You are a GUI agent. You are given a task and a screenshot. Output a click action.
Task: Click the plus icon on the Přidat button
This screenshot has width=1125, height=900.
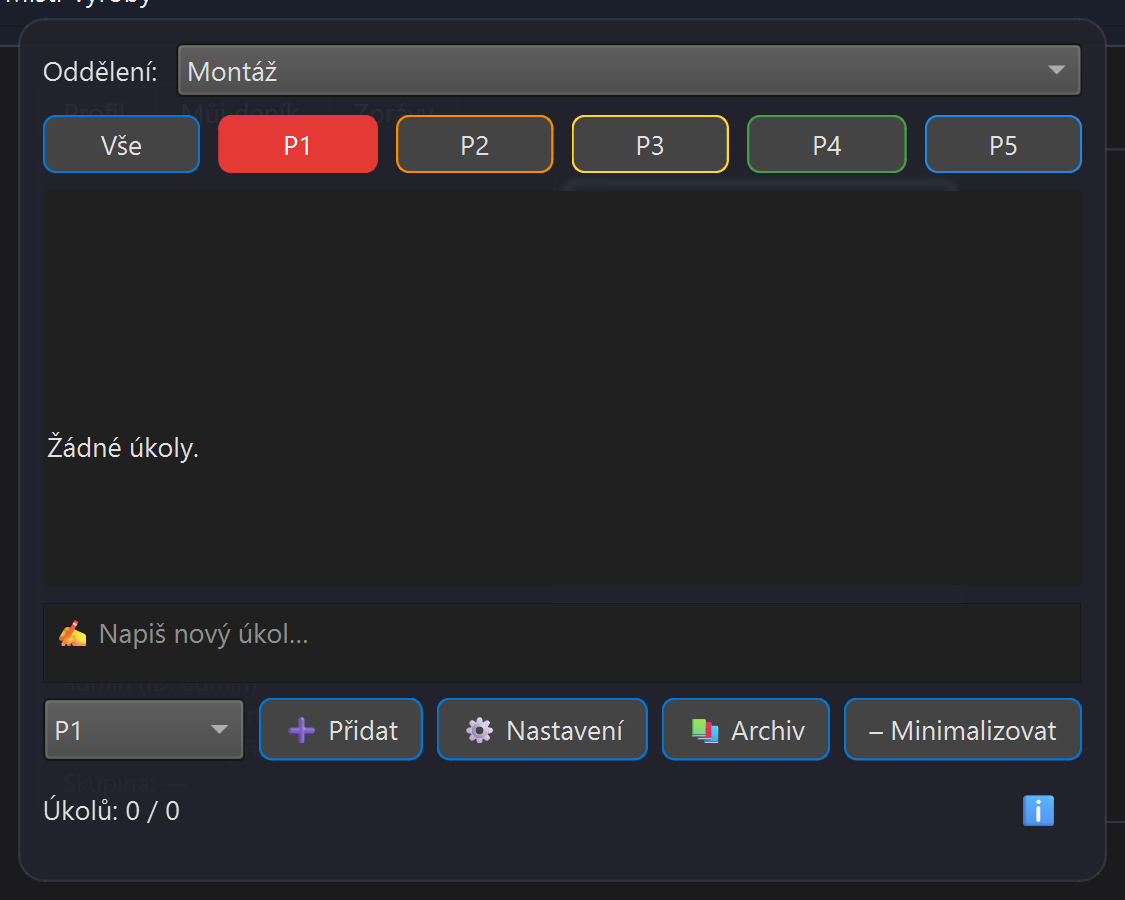tap(301, 731)
